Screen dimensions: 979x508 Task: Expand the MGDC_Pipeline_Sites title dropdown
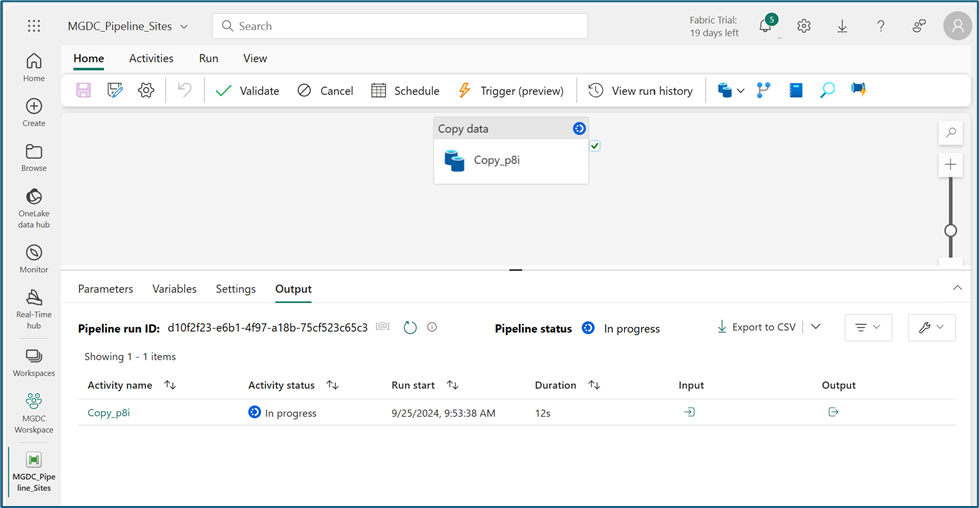[184, 26]
